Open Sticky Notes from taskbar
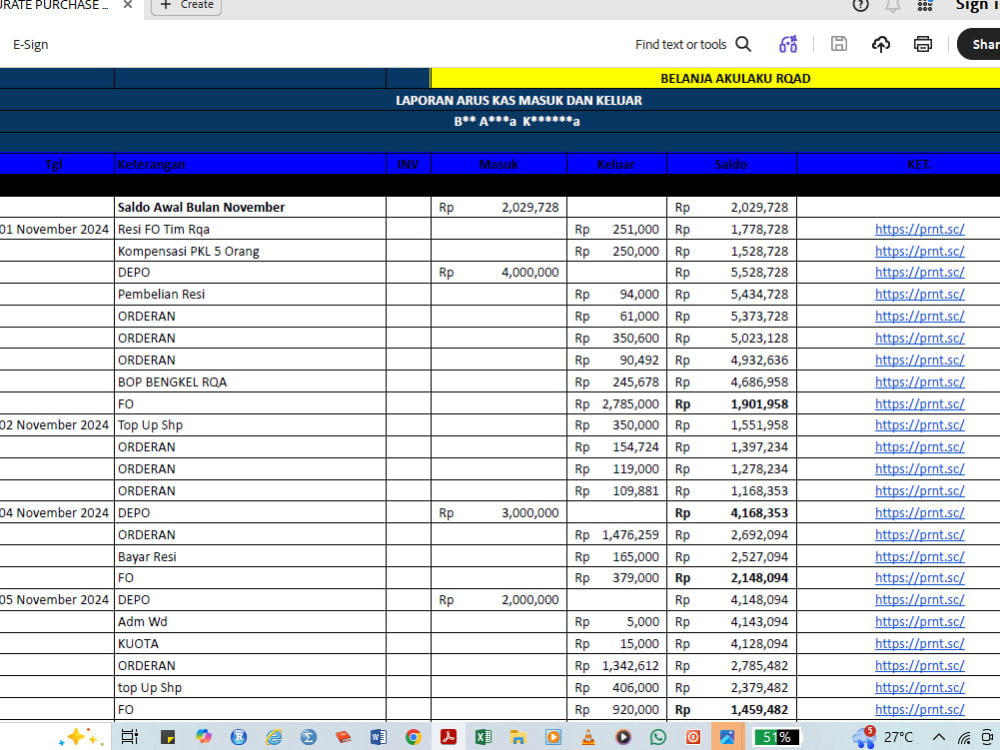 [x=168, y=737]
